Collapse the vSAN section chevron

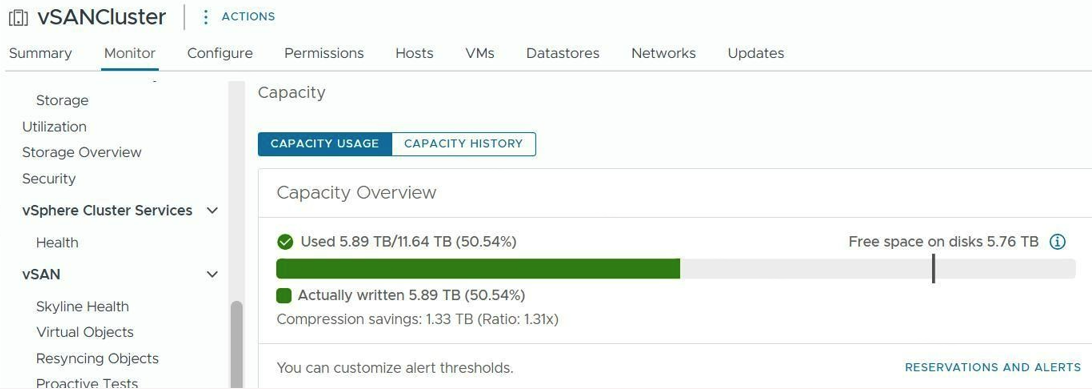click(x=212, y=274)
